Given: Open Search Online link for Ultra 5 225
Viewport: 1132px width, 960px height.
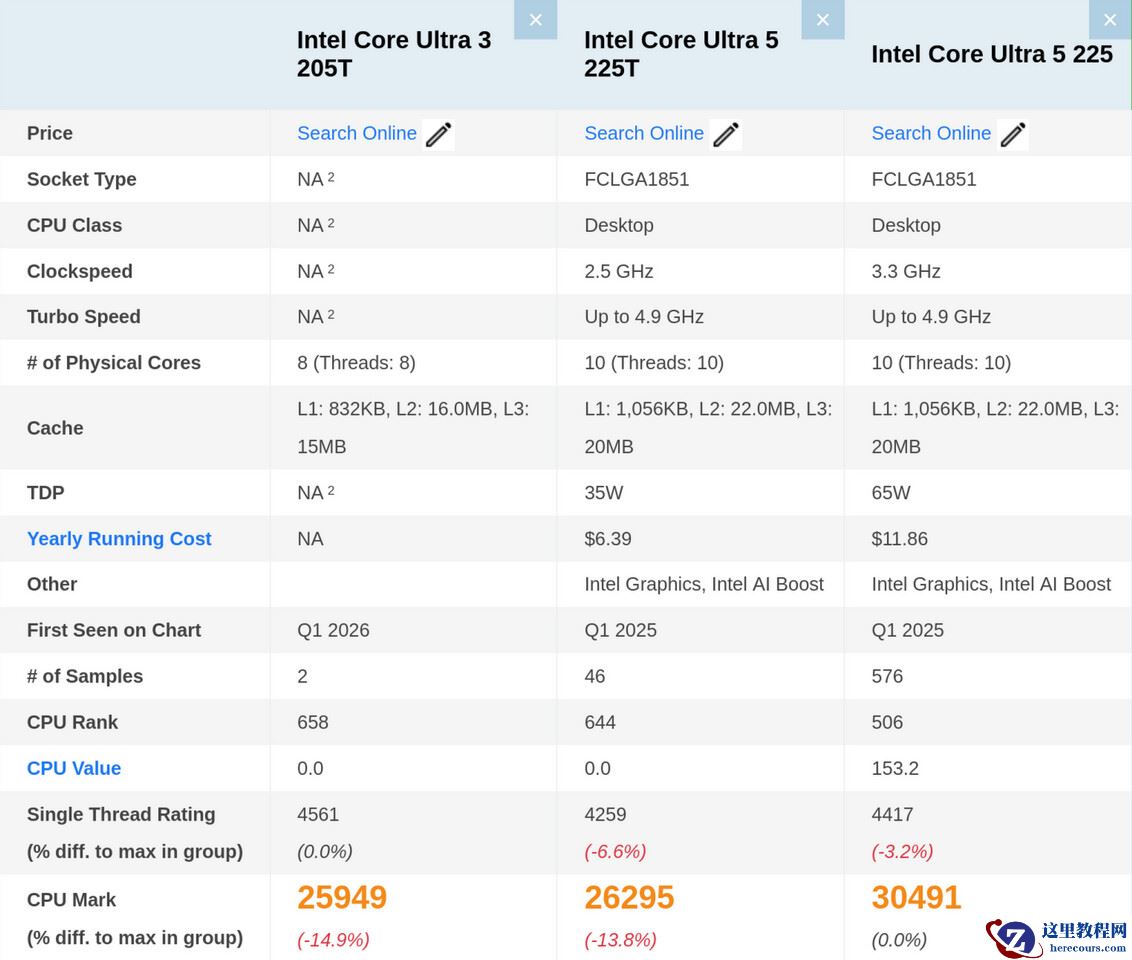Looking at the screenshot, I should tap(931, 134).
